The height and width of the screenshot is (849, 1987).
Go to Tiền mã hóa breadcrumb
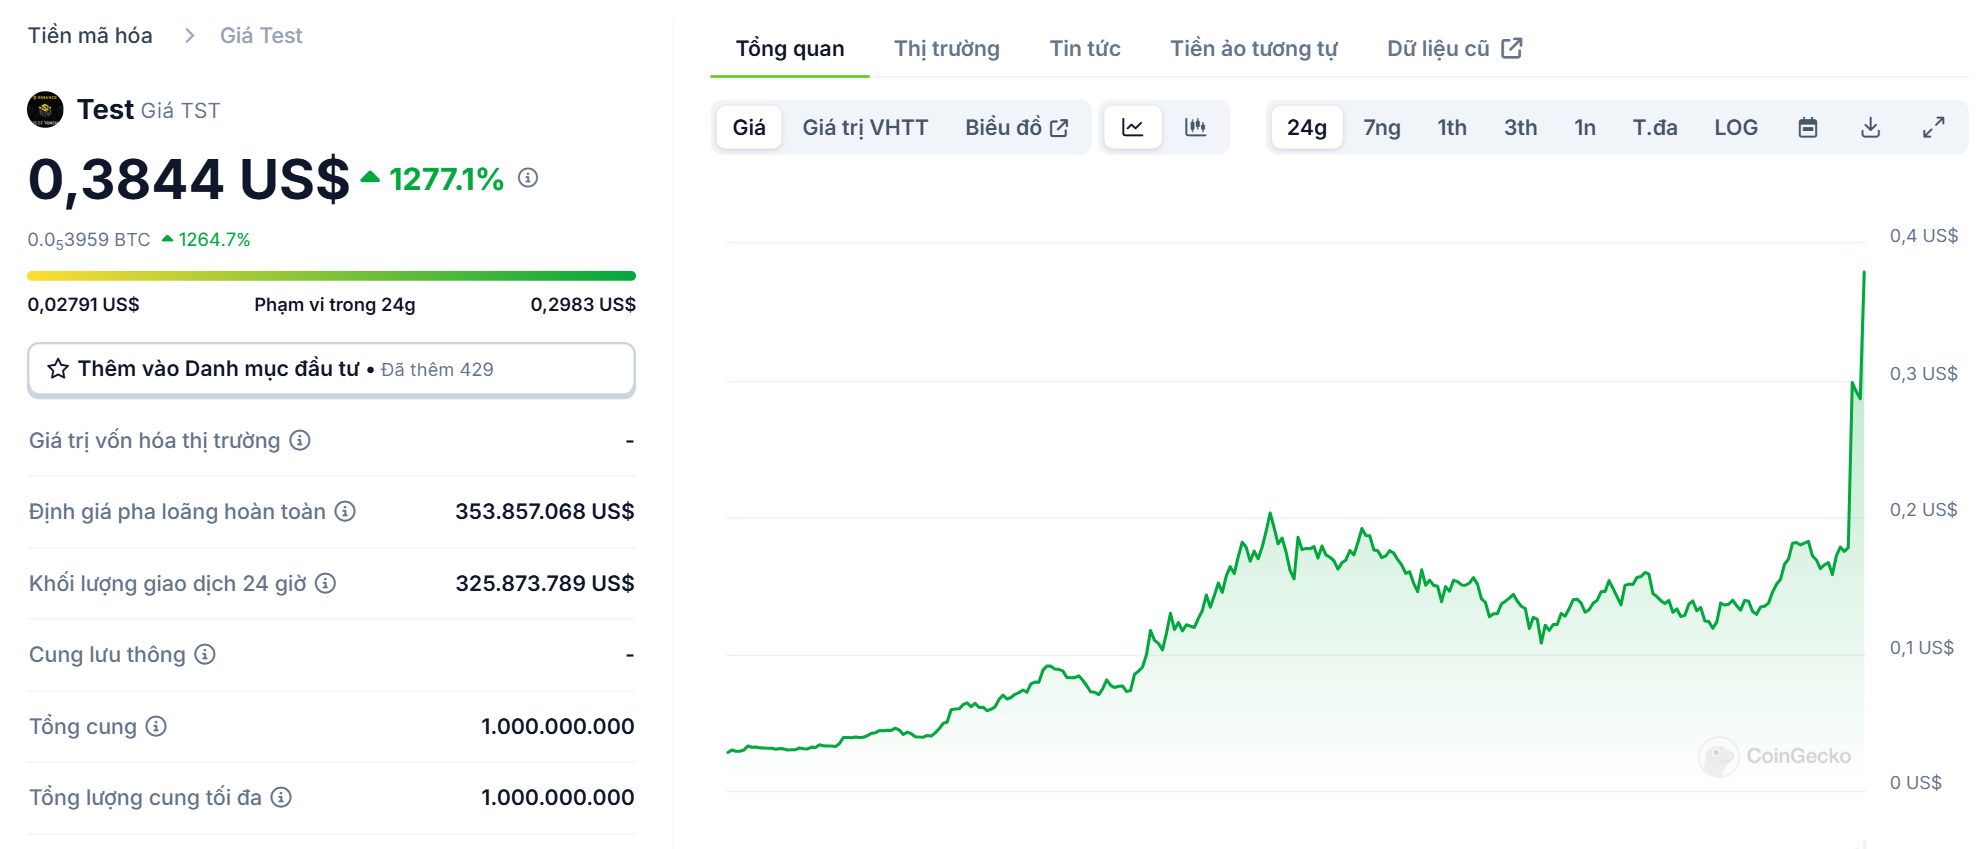pos(90,36)
